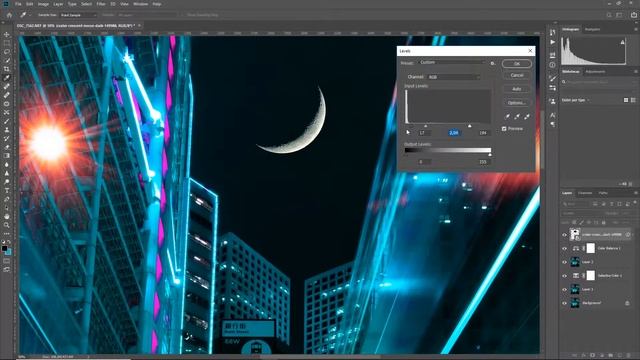The image size is (640, 360).
Task: Open the Libraries sort-by-type dropdown
Action: point(576,100)
